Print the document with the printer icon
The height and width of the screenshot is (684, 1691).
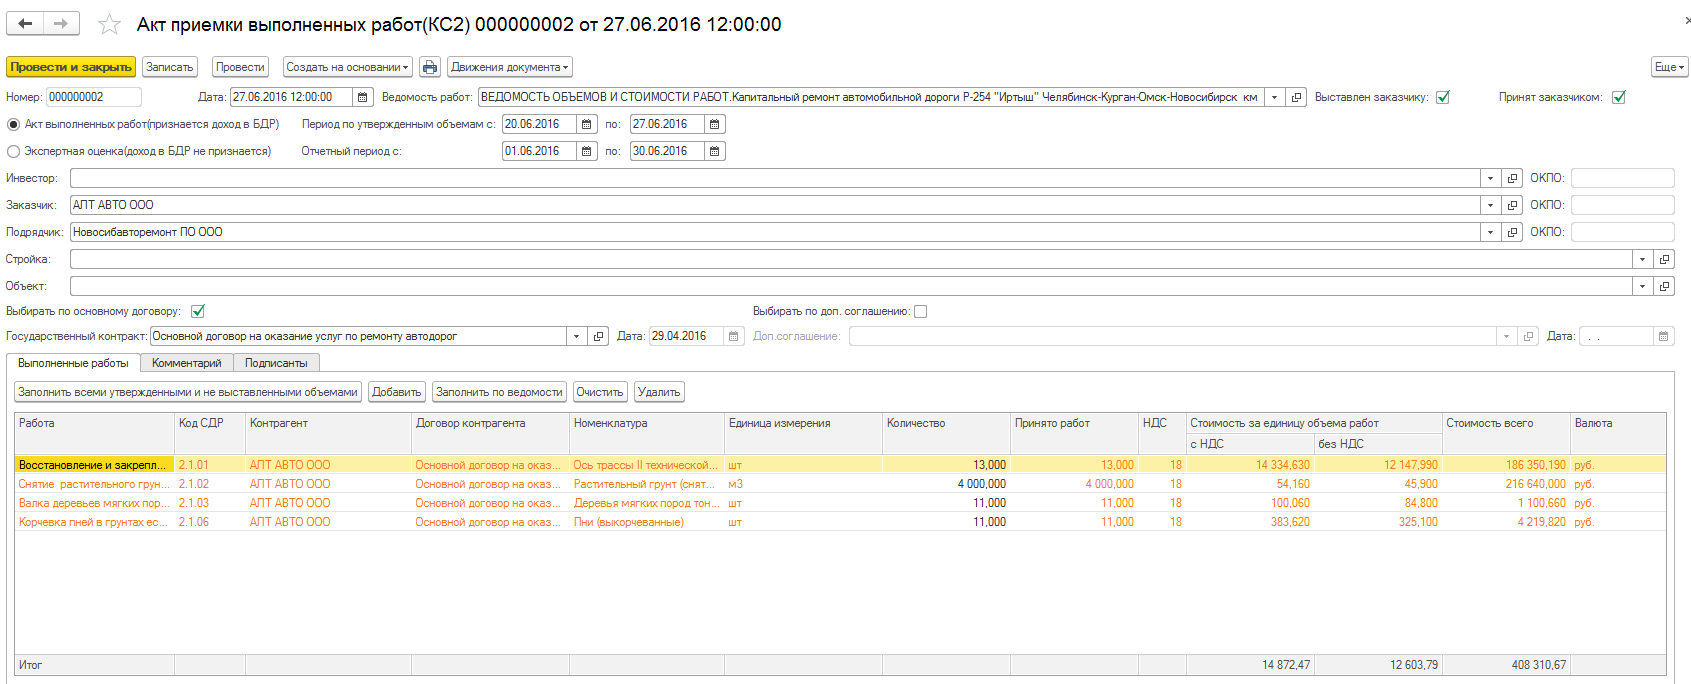point(430,67)
